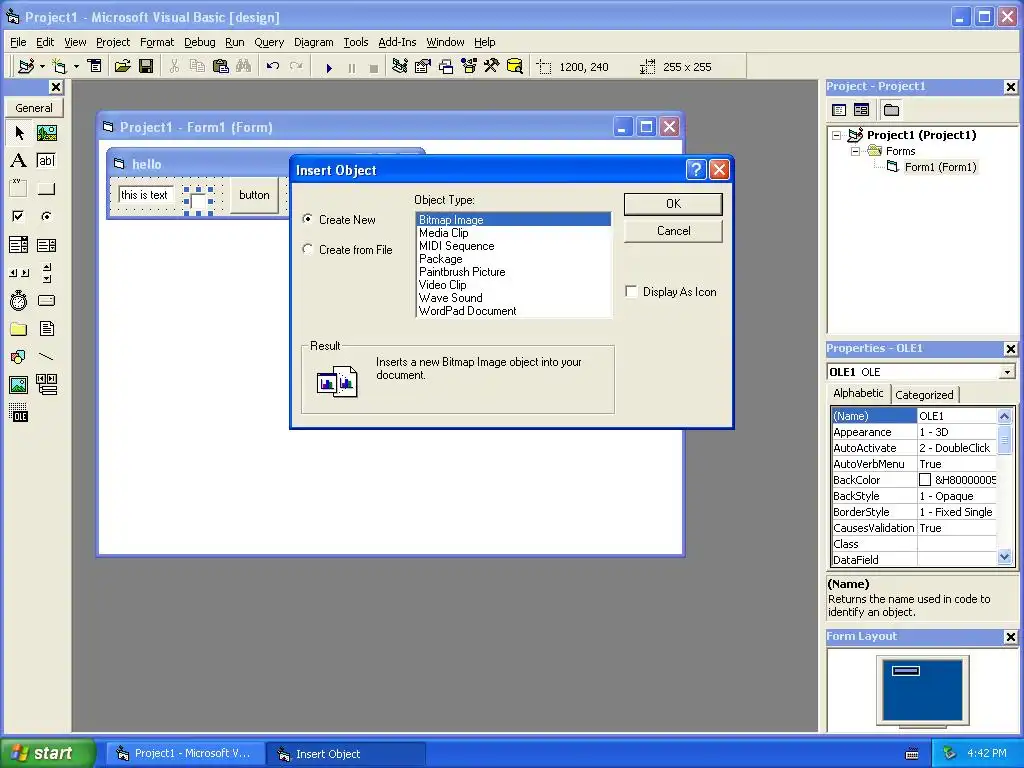
Task: Click the 'this is text' textbox on form
Action: 145,195
